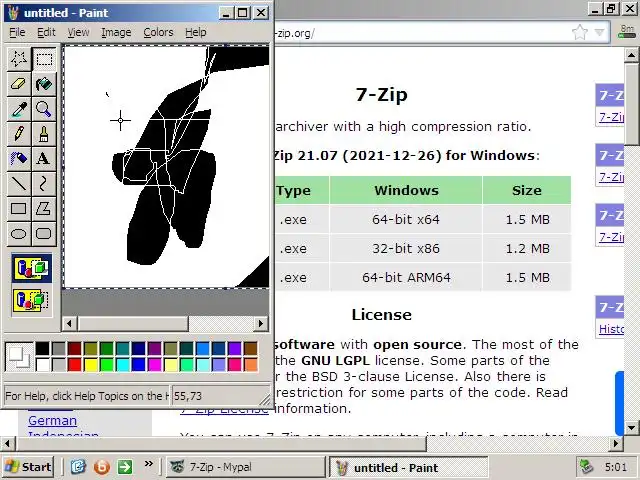This screenshot has width=640, height=480.
Task: Activate the Magnifier tool in Paint
Action: click(44, 109)
